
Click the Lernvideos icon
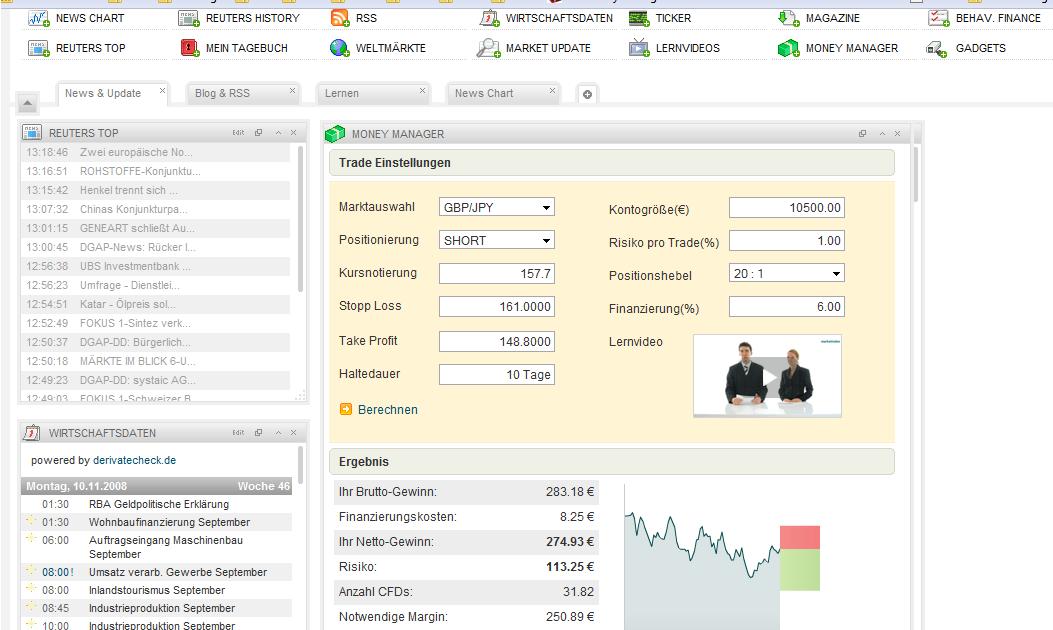point(639,48)
